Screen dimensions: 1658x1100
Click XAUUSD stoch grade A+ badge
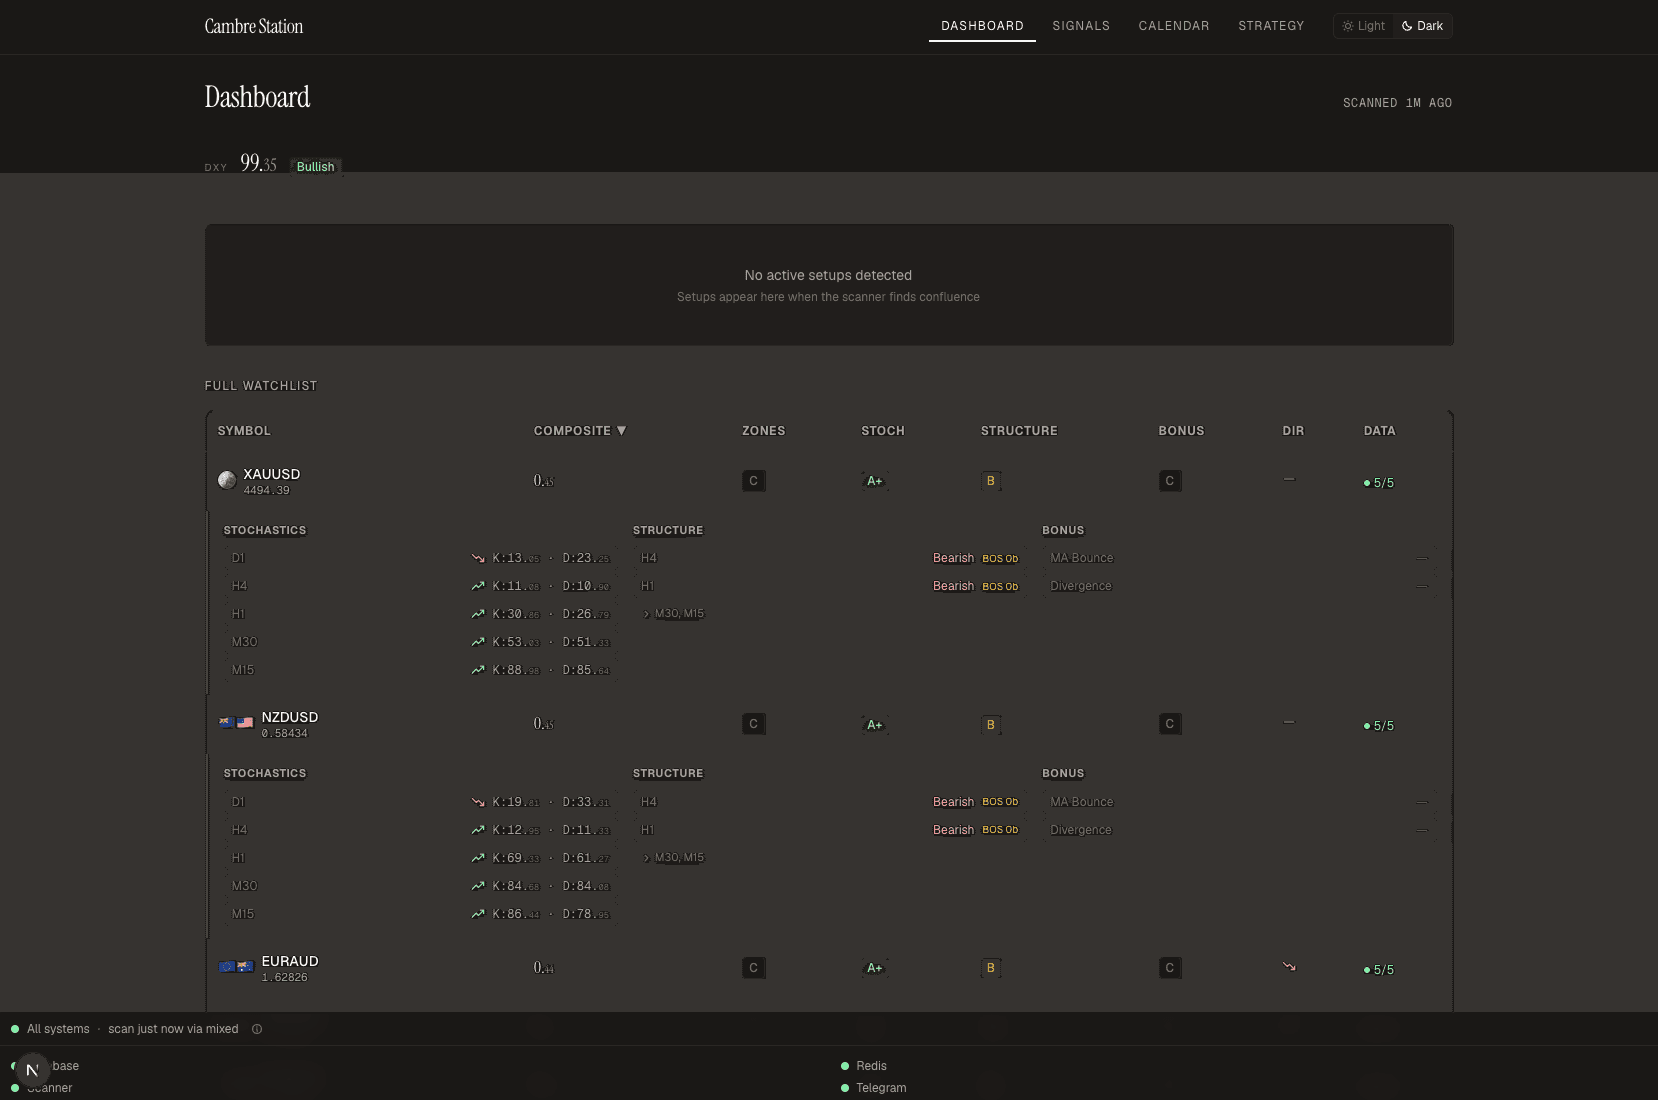875,481
